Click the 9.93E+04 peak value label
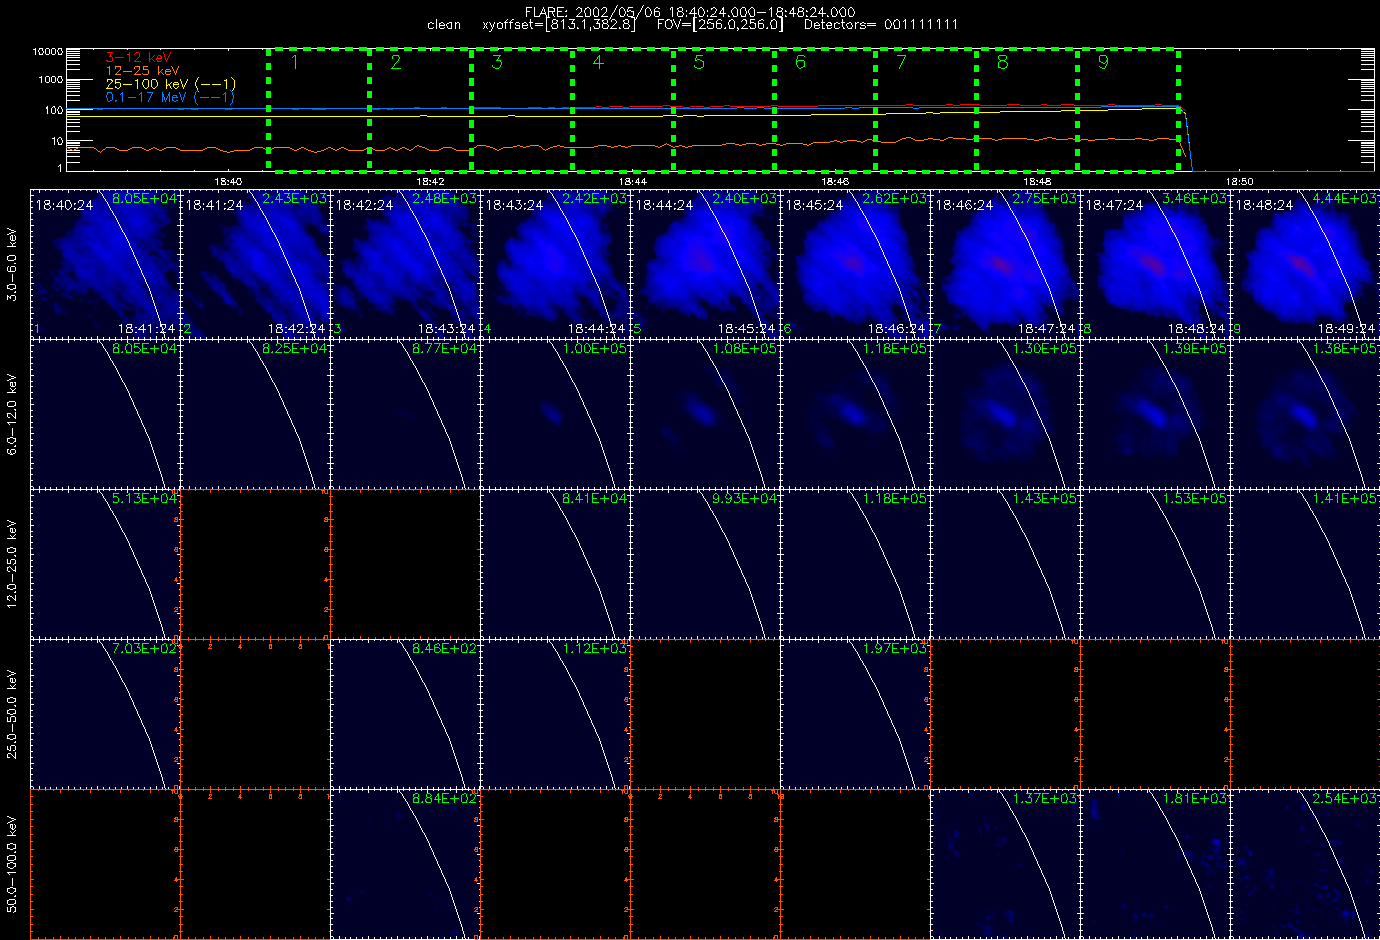Screen dimensions: 1380x940 click(x=744, y=498)
